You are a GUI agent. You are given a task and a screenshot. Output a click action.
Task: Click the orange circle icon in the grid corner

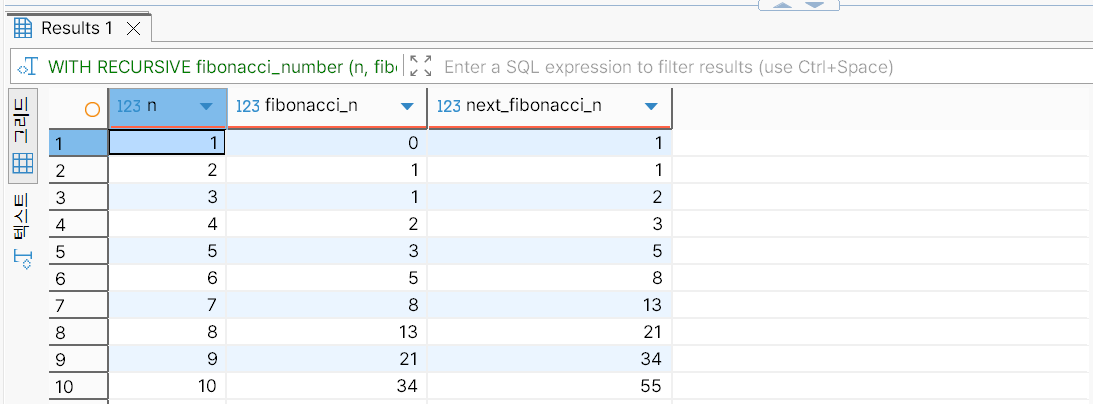(93, 108)
